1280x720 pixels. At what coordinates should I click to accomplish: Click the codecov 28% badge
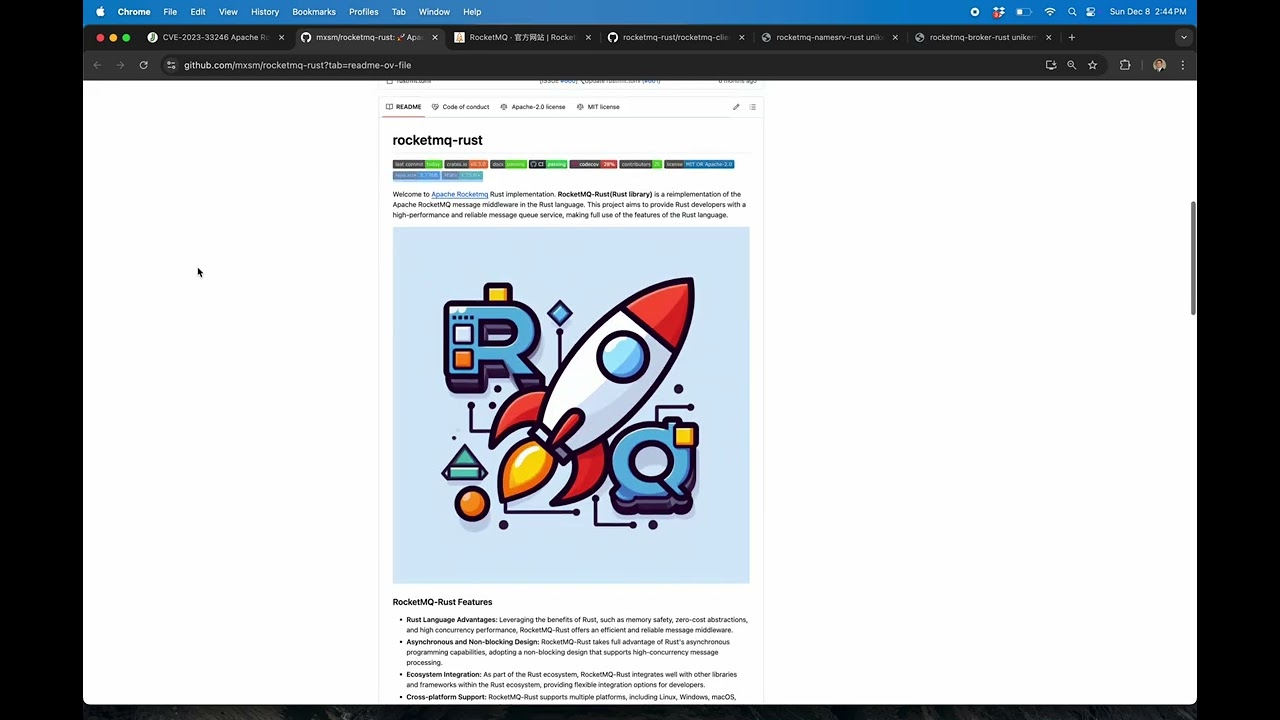click(x=593, y=164)
